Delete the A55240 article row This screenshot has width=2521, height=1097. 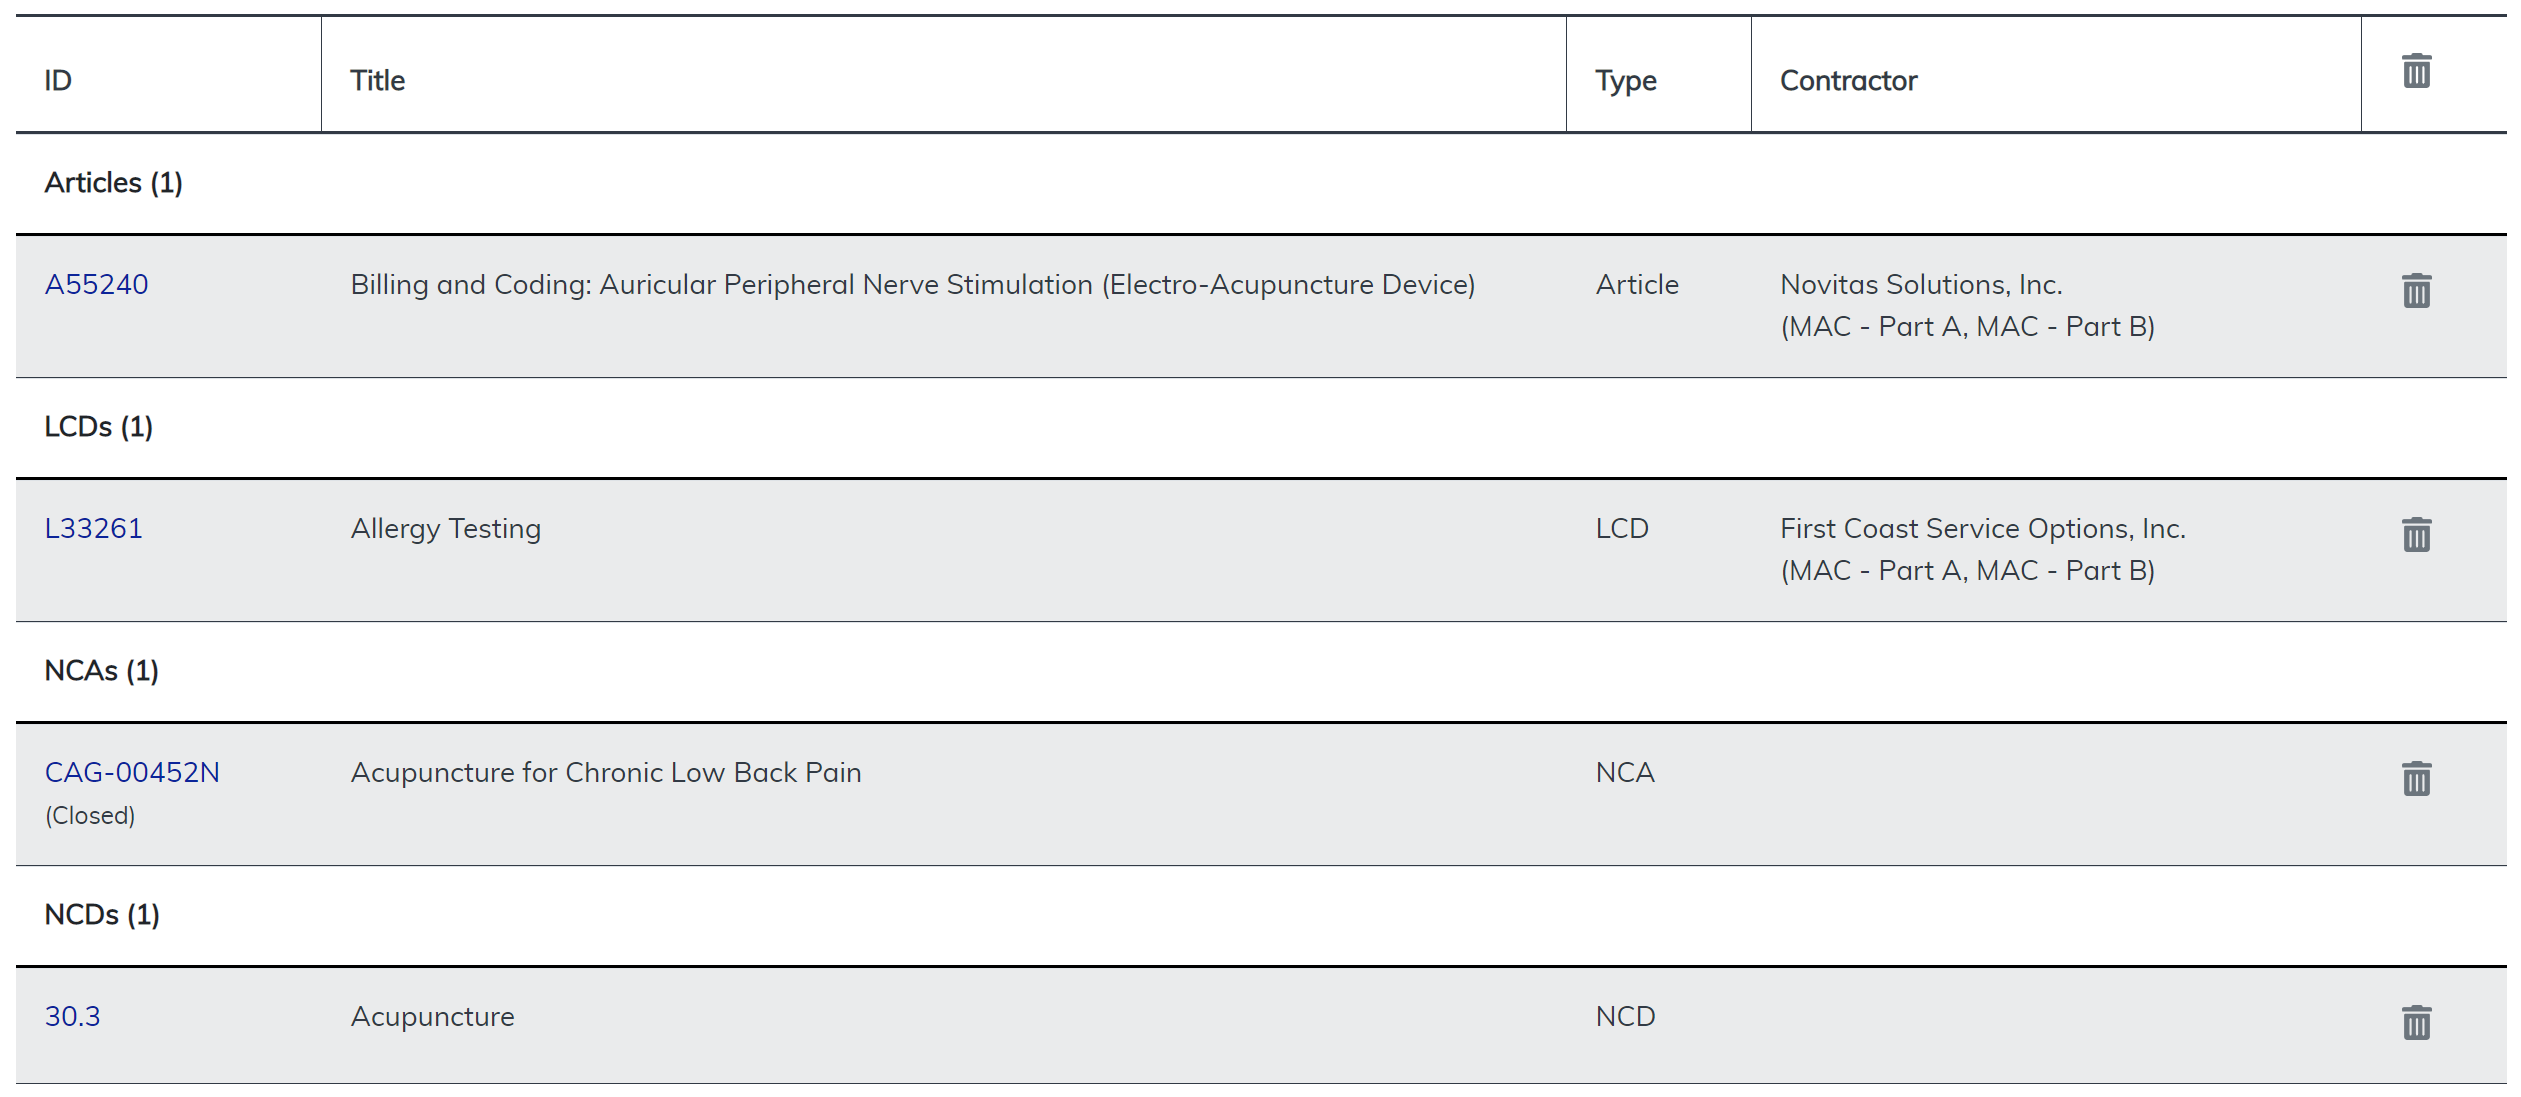point(2416,291)
